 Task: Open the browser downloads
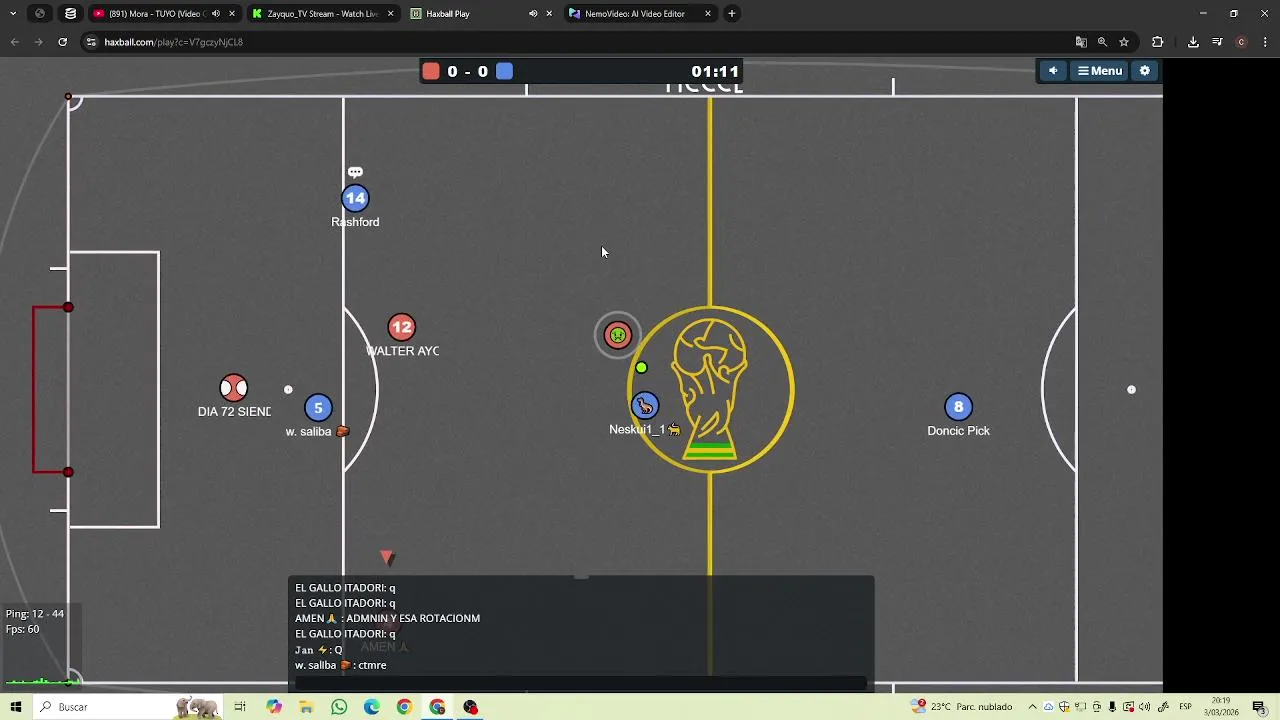pos(1193,42)
